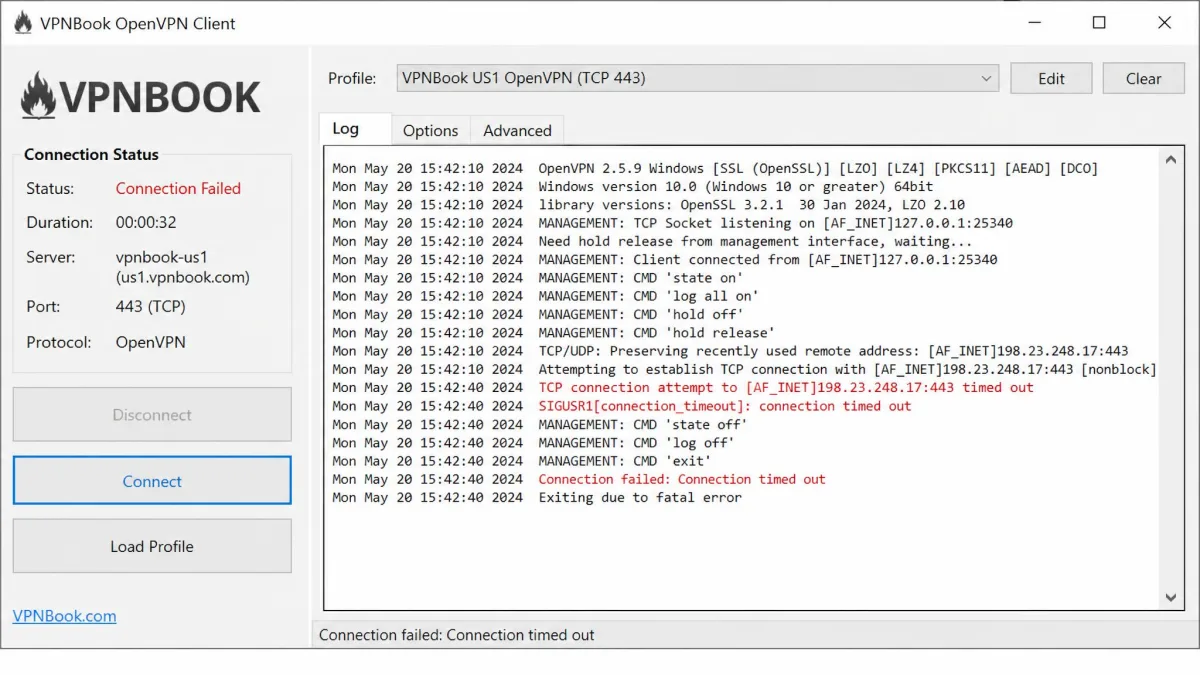
Task: Click the CMD 'log off' log line
Action: point(533,442)
